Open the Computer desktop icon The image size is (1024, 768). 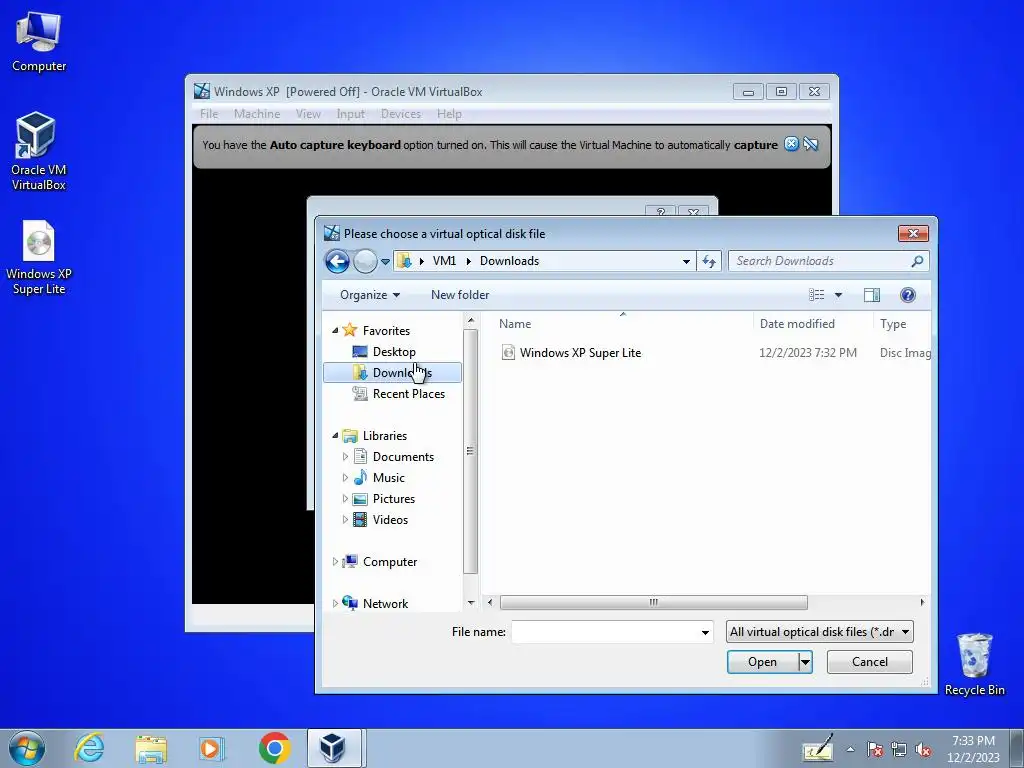click(39, 42)
